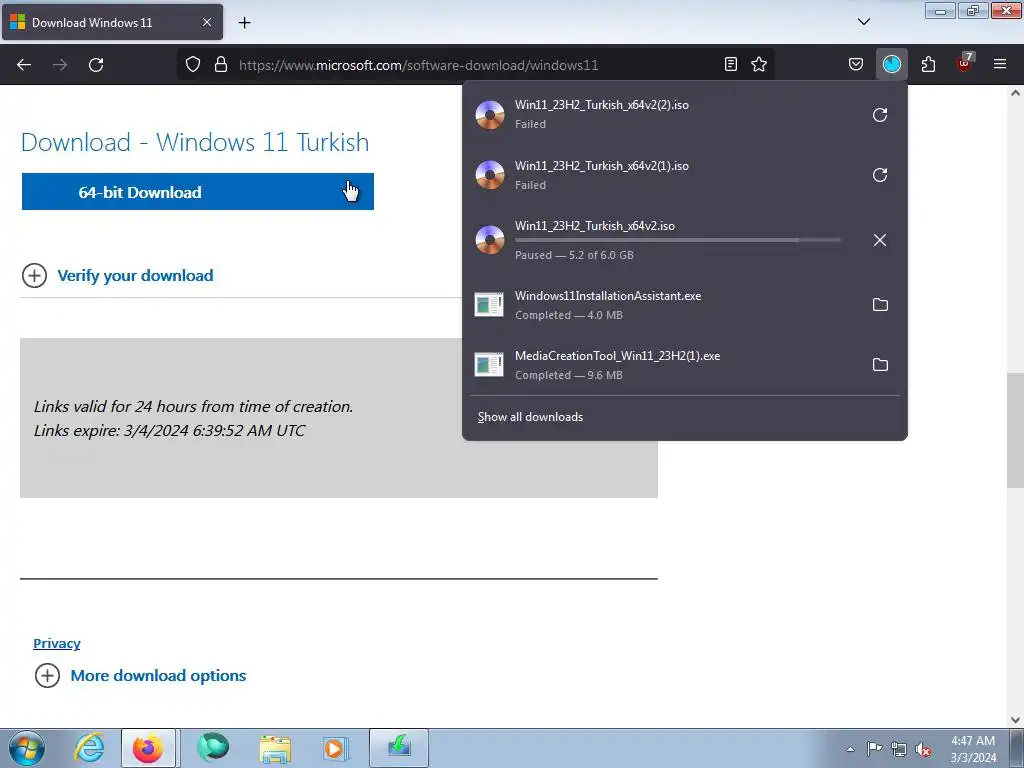The width and height of the screenshot is (1024, 768).
Task: Click the 'Paused — 5.2 of 6.0 GB' status text
Action: [x=574, y=255]
